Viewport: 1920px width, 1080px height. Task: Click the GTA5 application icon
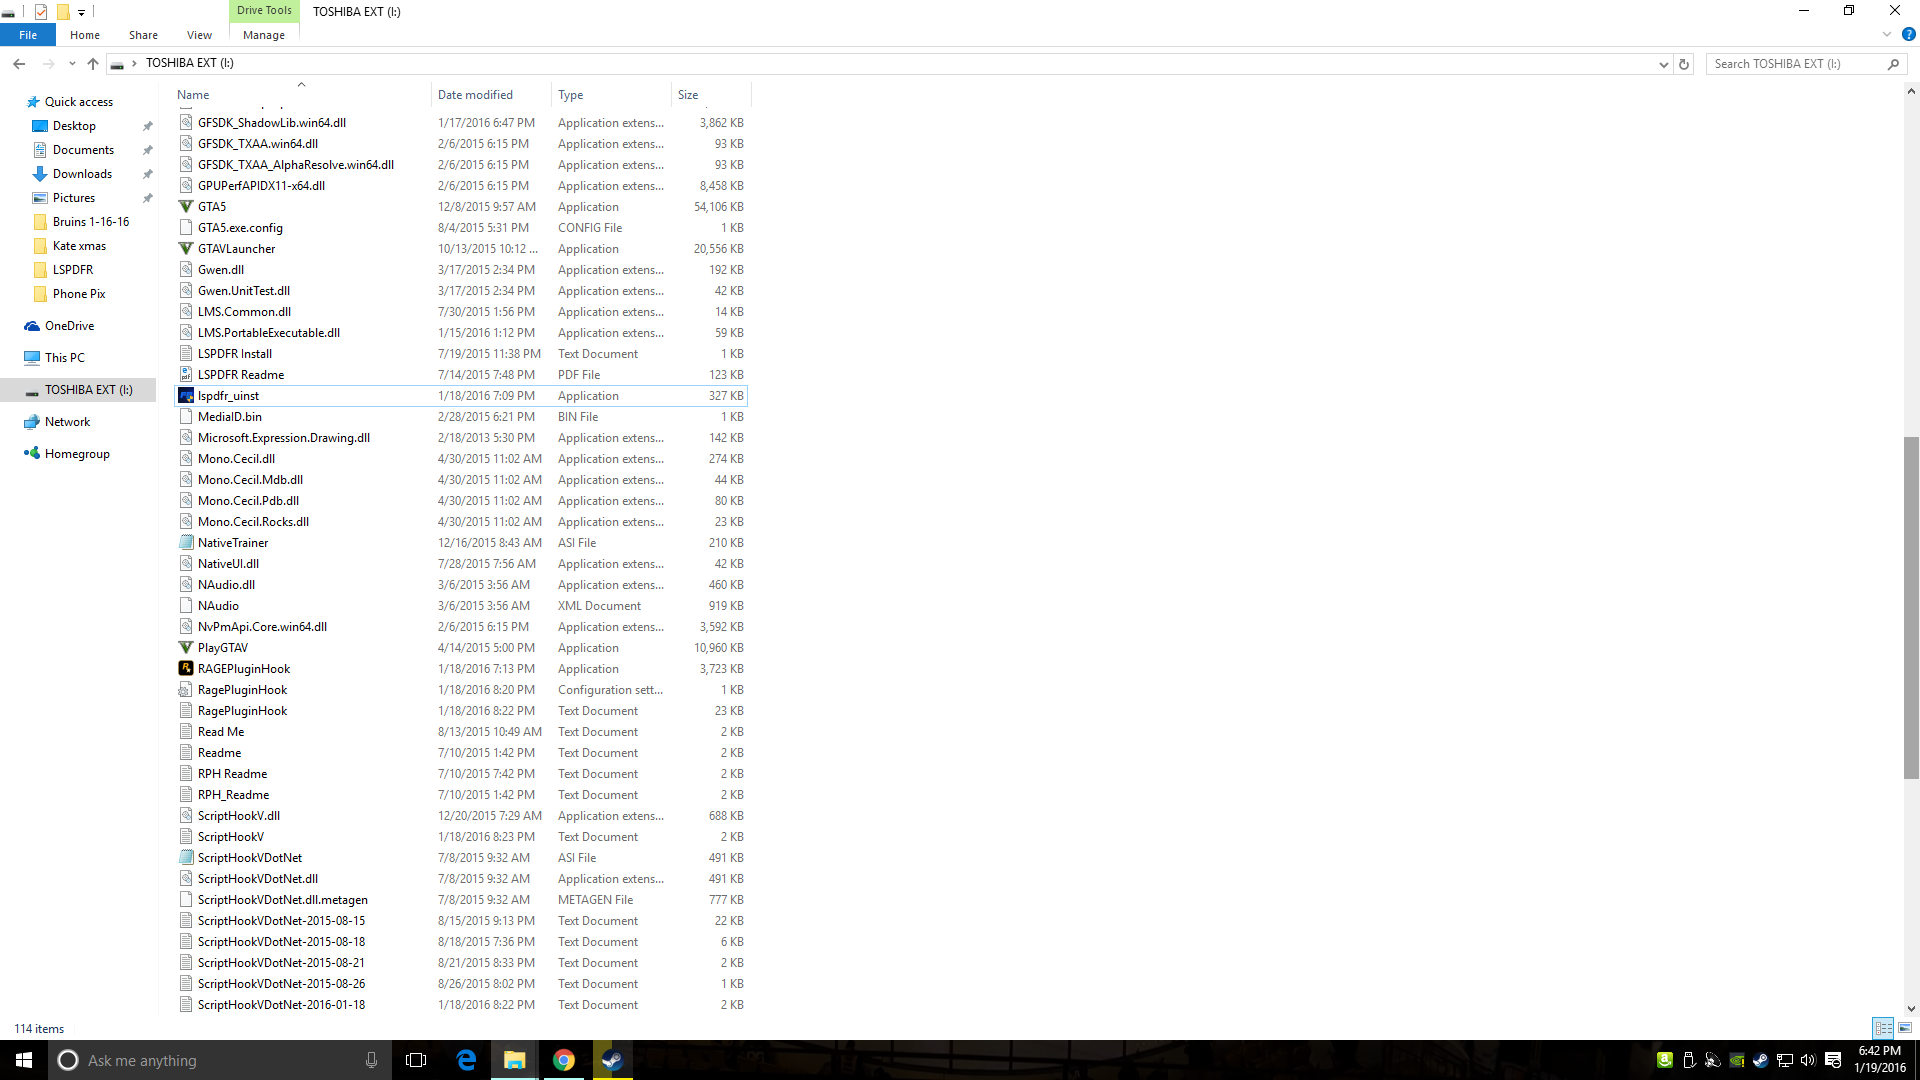(x=186, y=207)
